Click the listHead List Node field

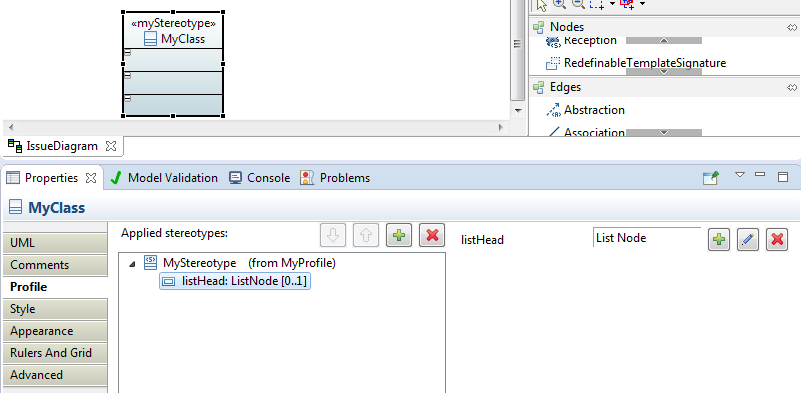pos(647,238)
